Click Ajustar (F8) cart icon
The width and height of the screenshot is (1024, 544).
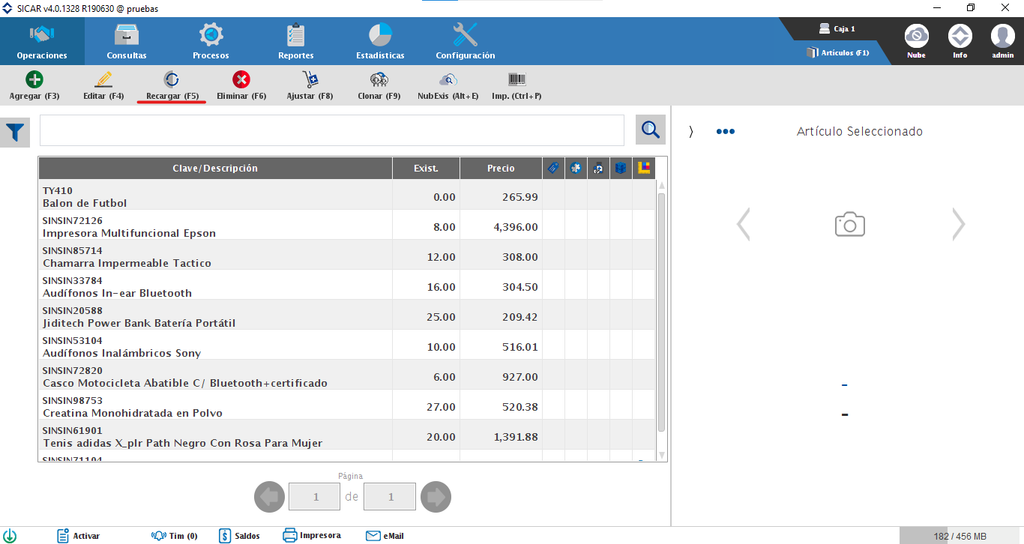coord(310,80)
